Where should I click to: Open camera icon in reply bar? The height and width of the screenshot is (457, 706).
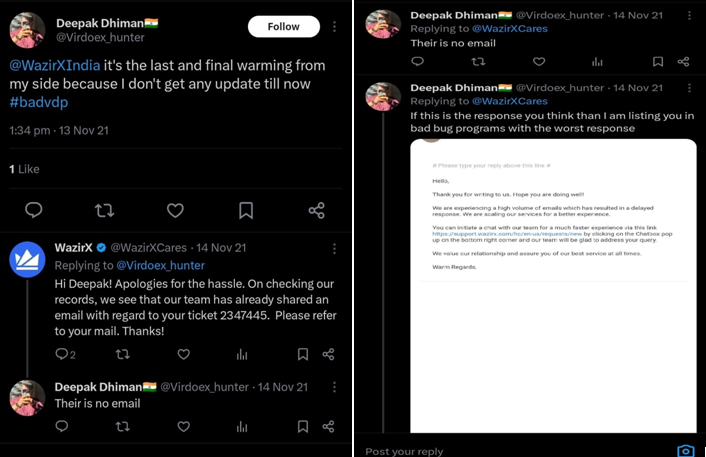[x=685, y=450]
